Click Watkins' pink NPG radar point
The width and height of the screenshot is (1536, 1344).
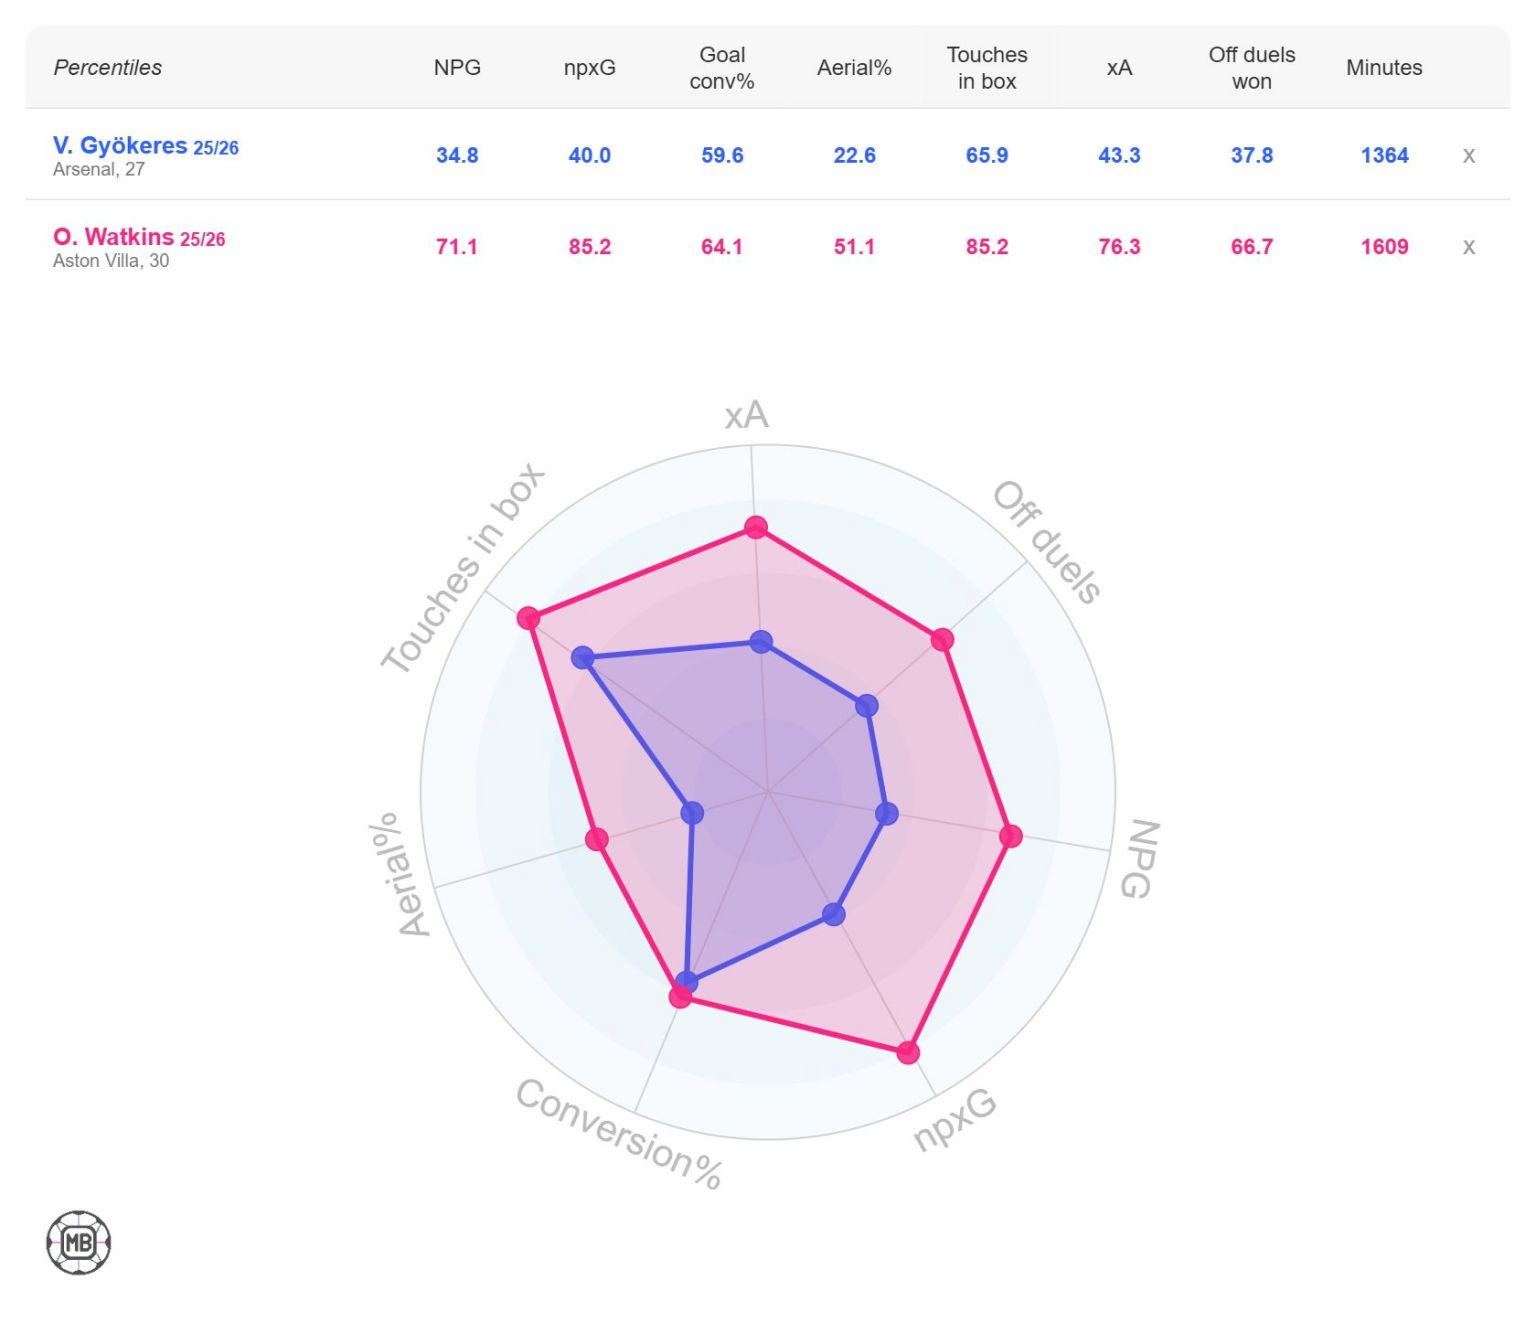pyautogui.click(x=1011, y=836)
